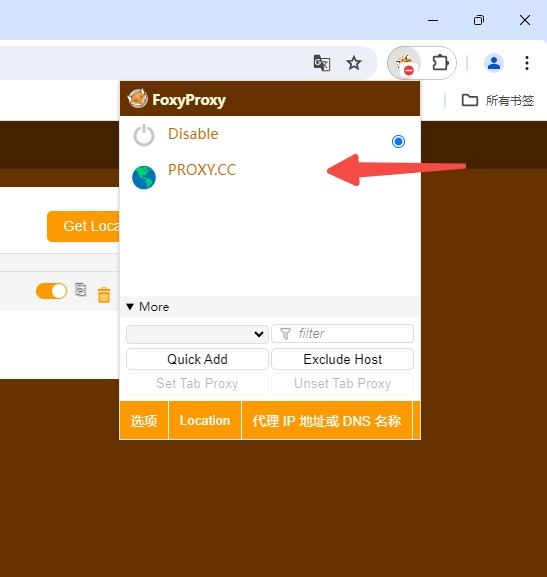Image resolution: width=547 pixels, height=577 pixels.
Task: Click into the filter input field
Action: pyautogui.click(x=342, y=334)
